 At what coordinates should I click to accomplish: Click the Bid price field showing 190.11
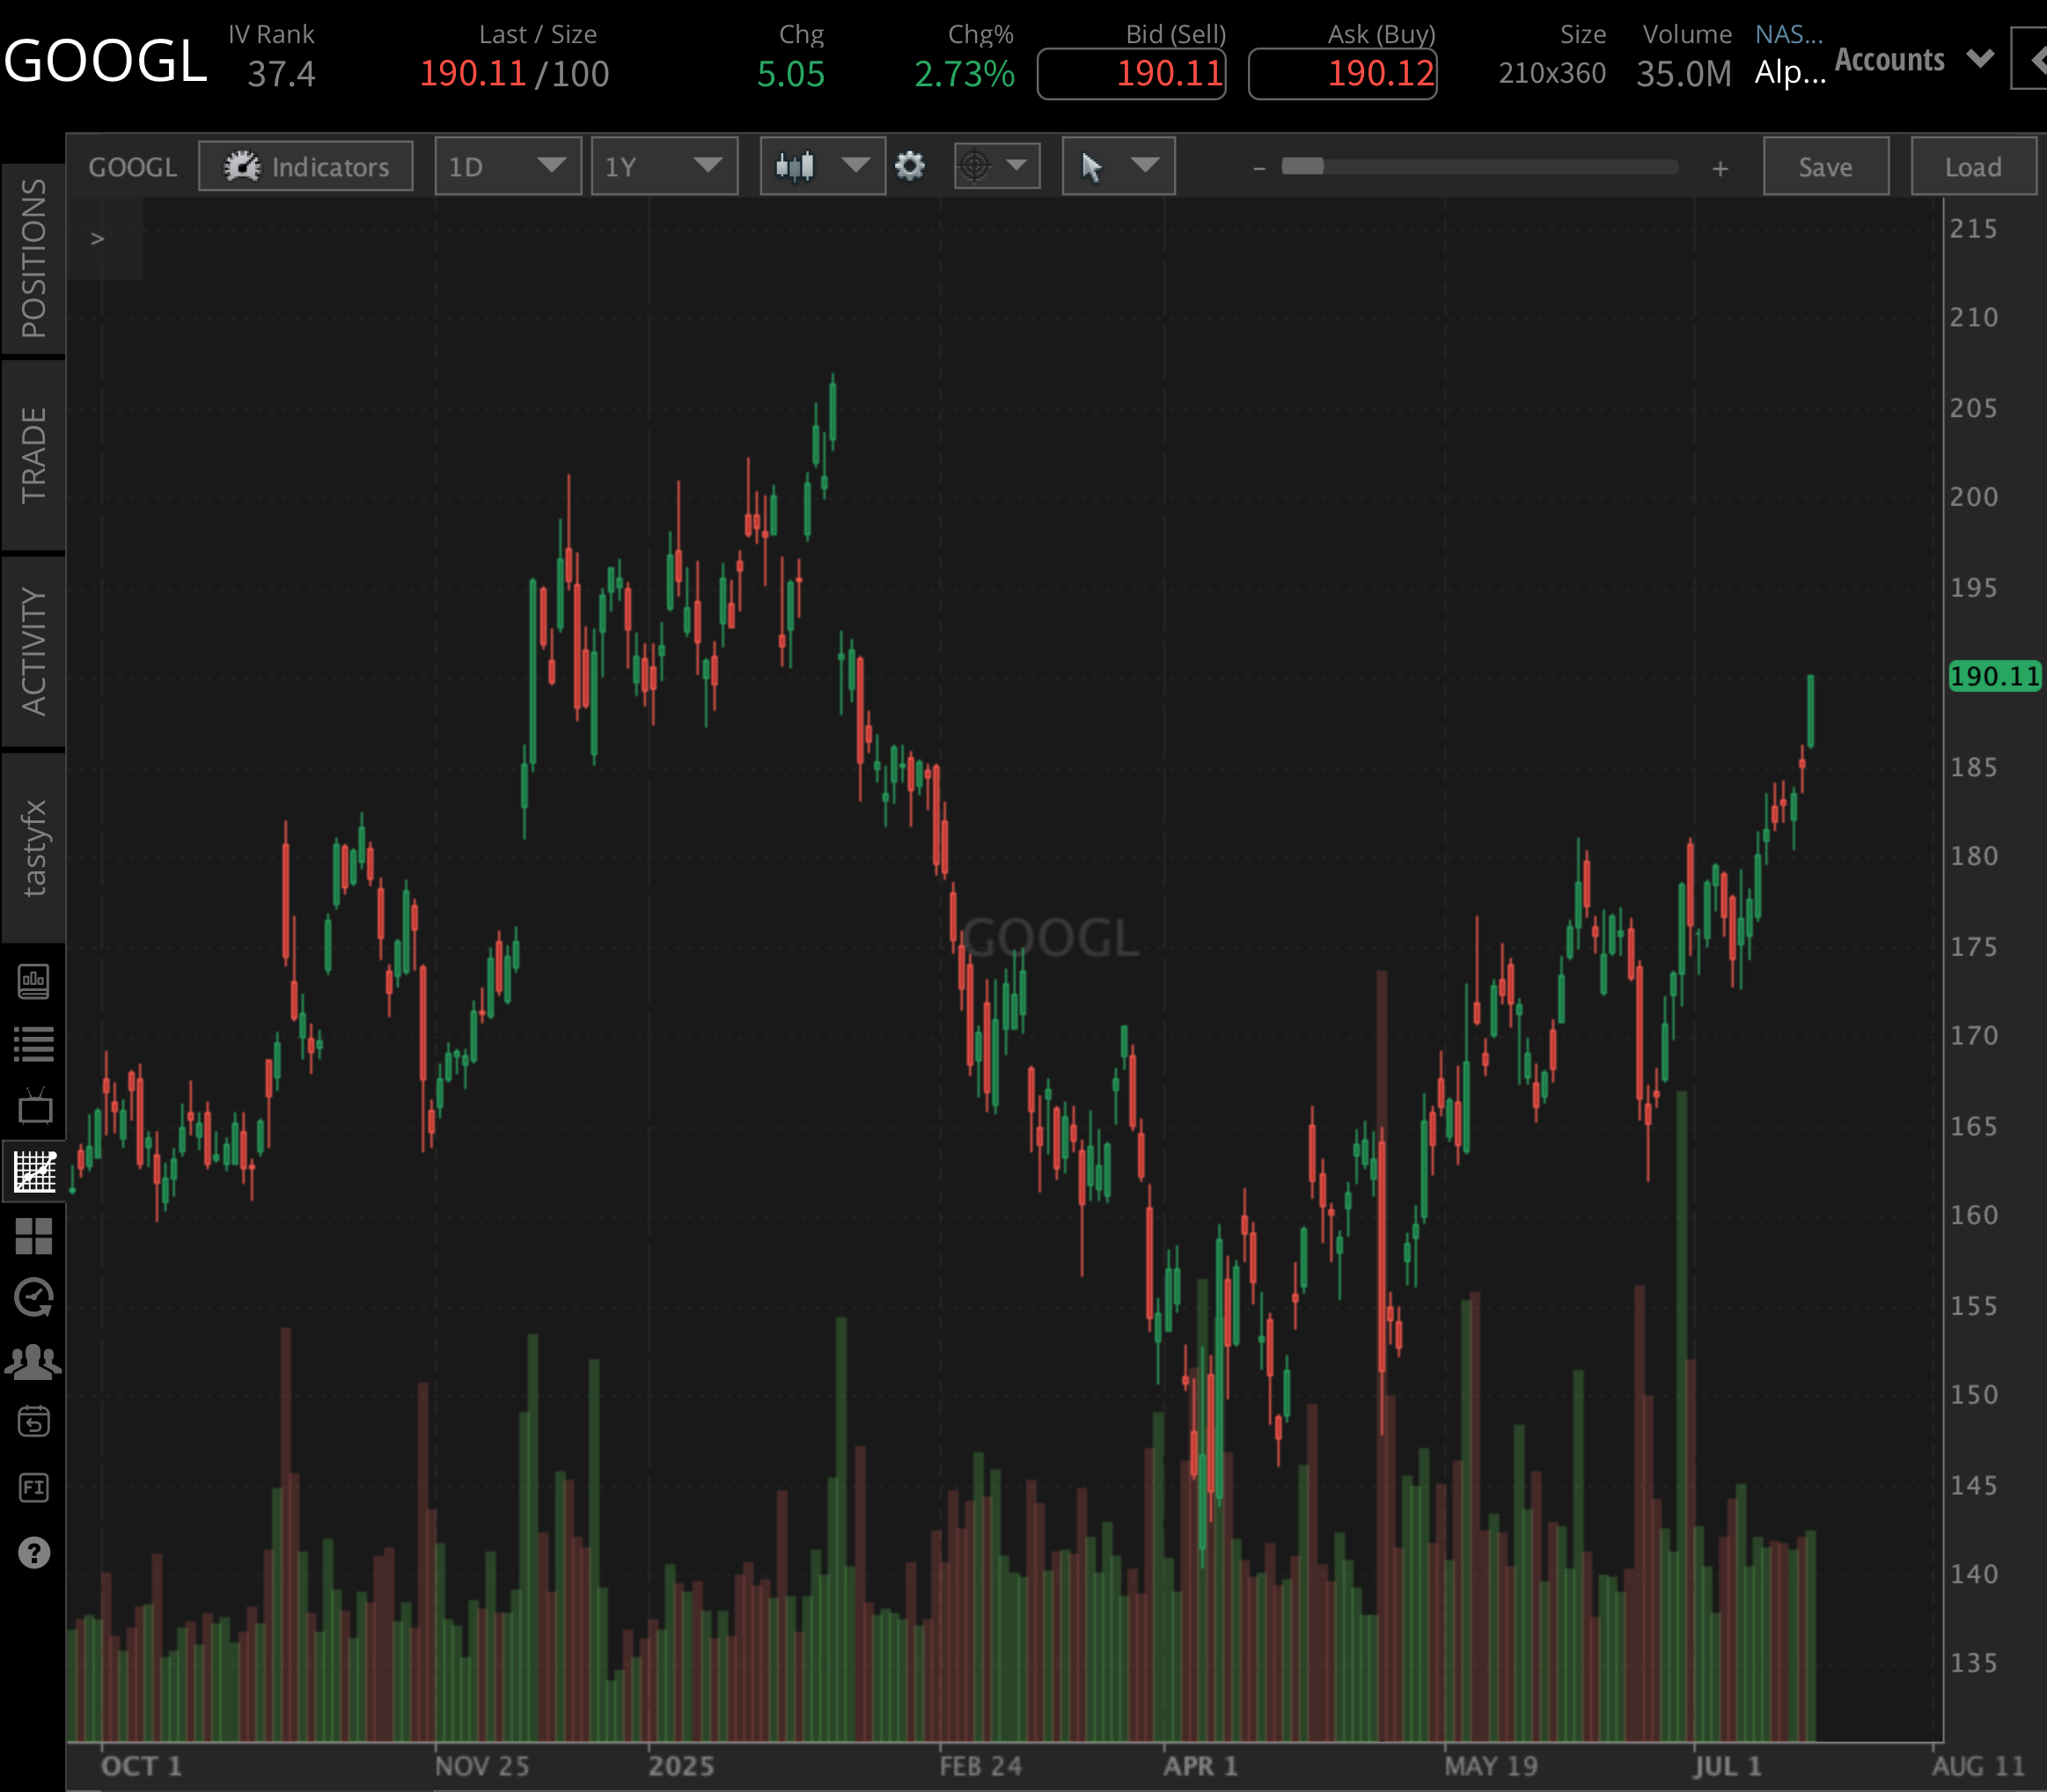click(x=1132, y=72)
